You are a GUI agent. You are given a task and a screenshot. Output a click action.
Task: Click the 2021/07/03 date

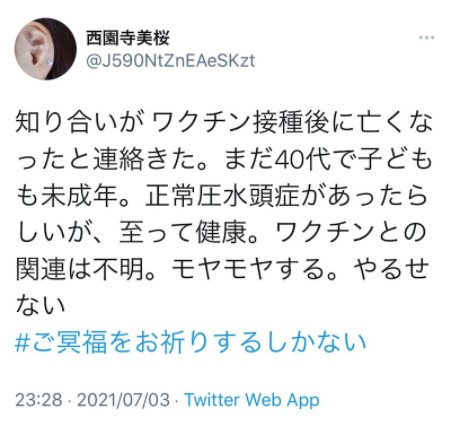coord(123,399)
